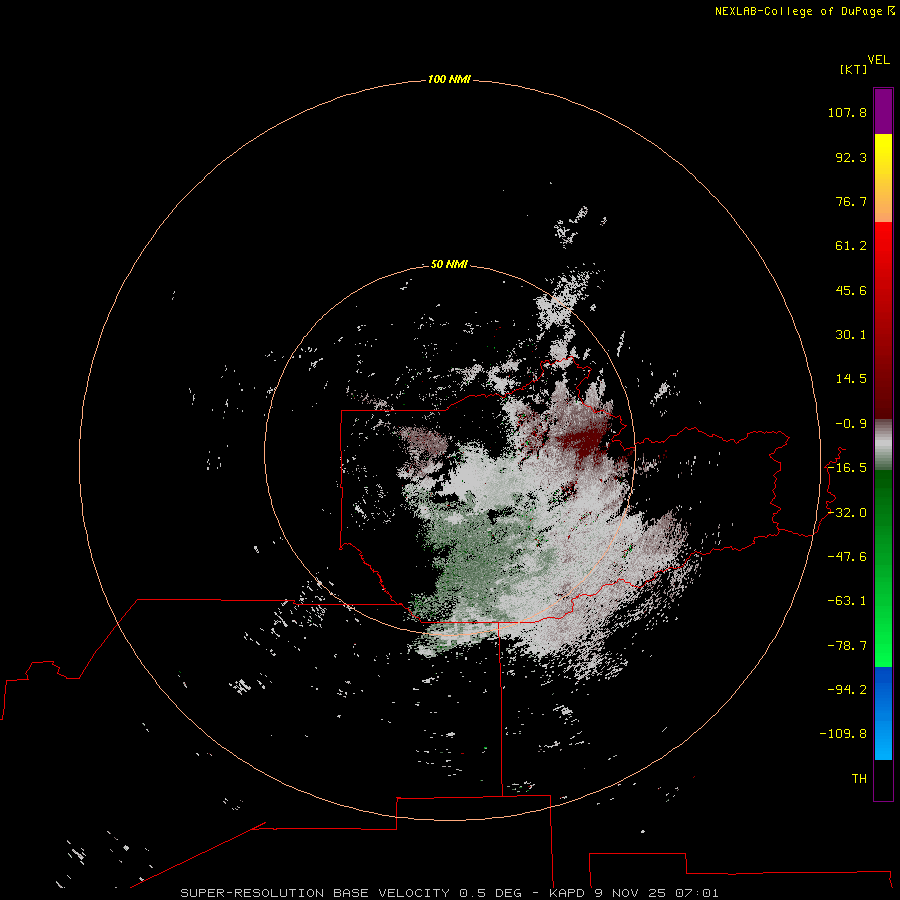Viewport: 900px width, 900px height.
Task: Click the 30.1 velocity scale value
Action: click(x=851, y=335)
